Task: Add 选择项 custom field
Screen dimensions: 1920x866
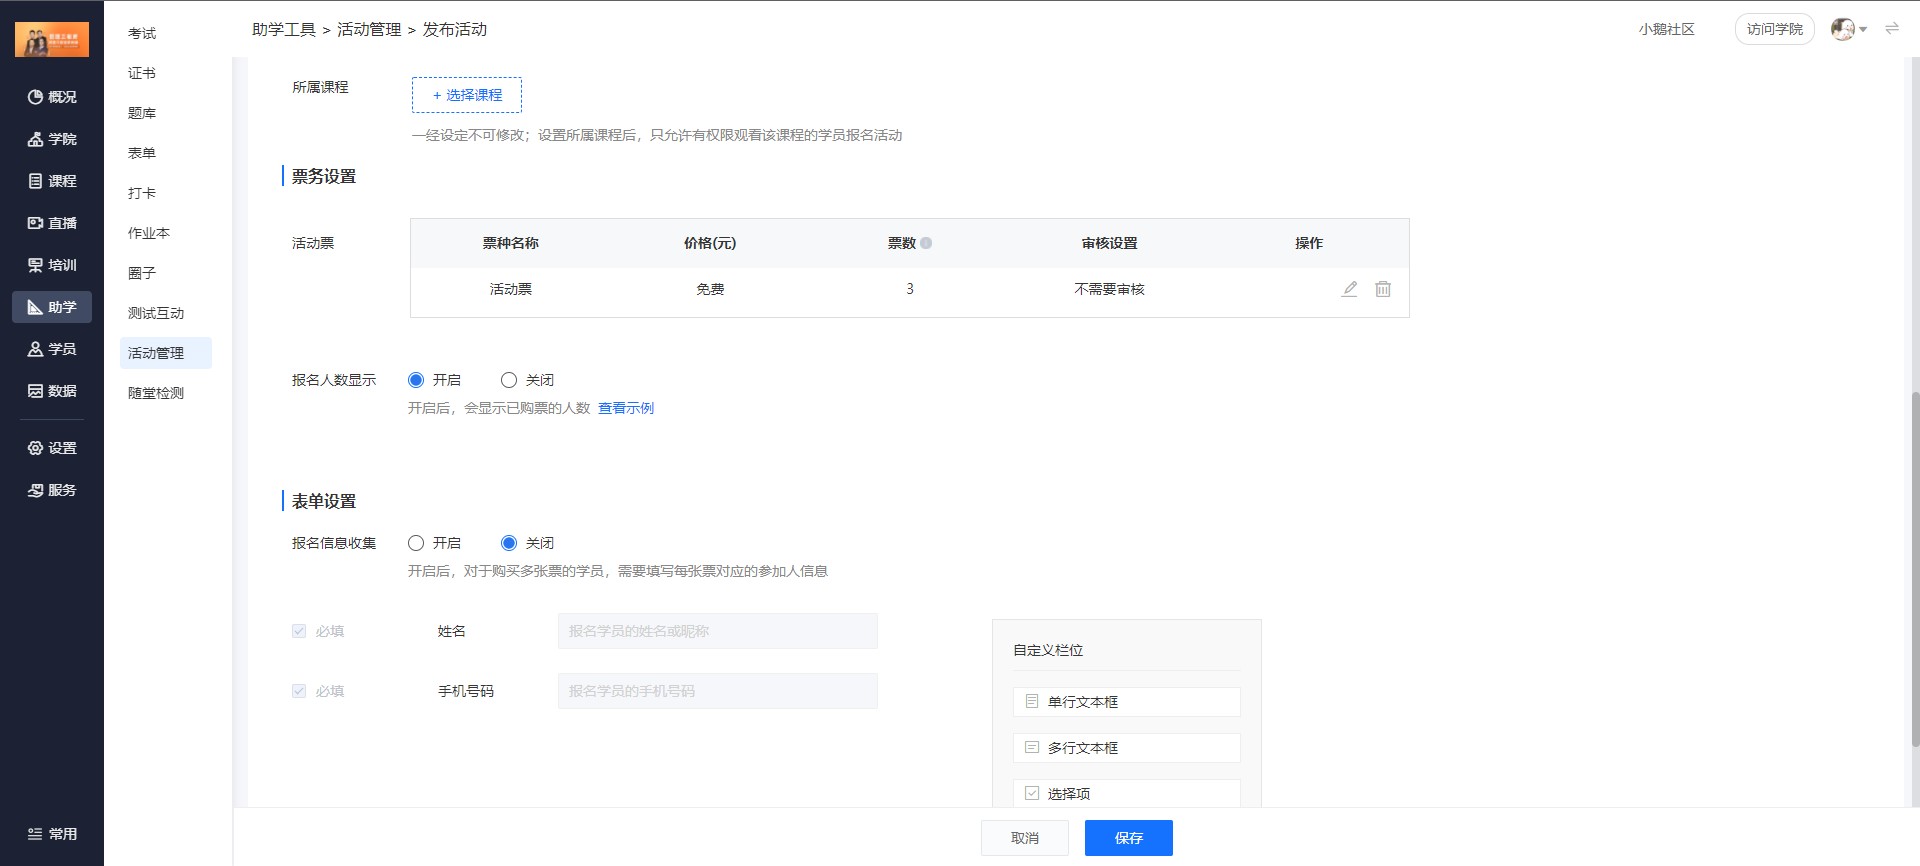Action: coord(1126,793)
